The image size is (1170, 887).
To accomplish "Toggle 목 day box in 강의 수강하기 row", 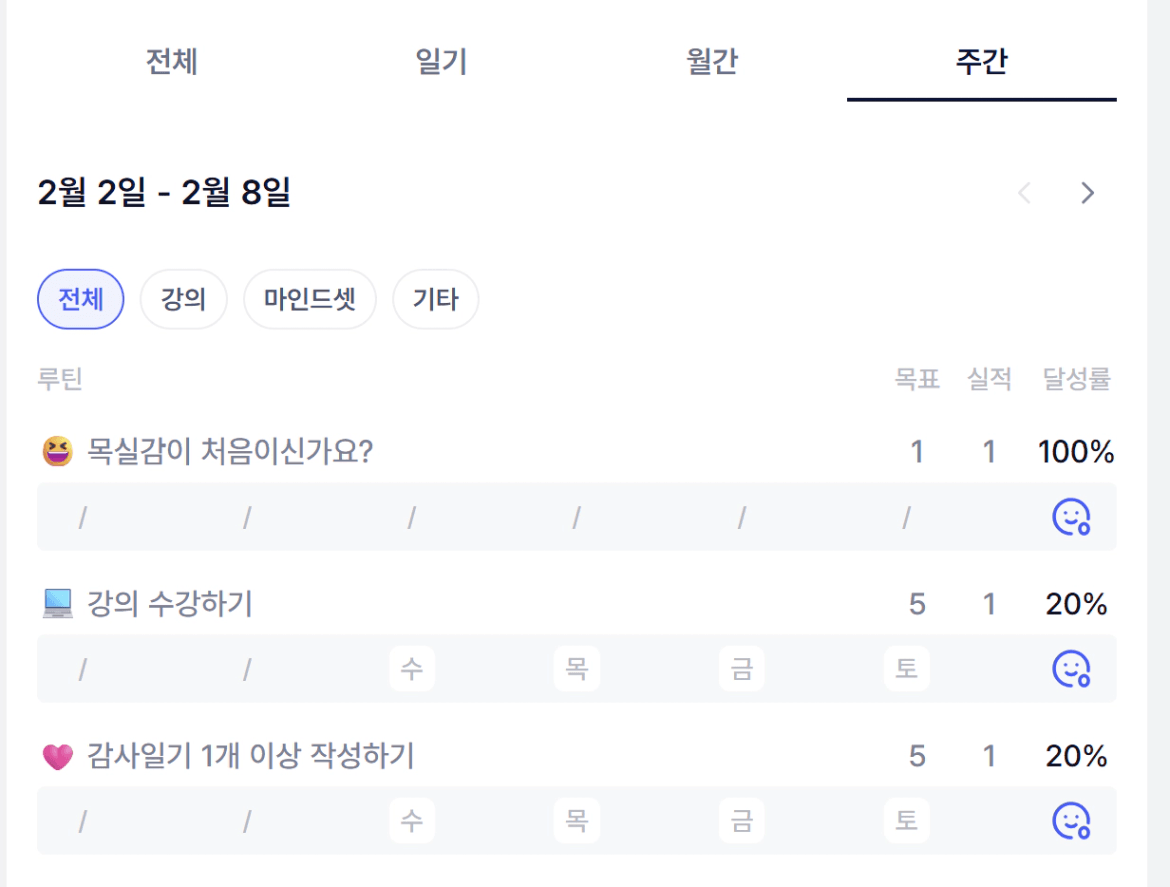I will (577, 668).
